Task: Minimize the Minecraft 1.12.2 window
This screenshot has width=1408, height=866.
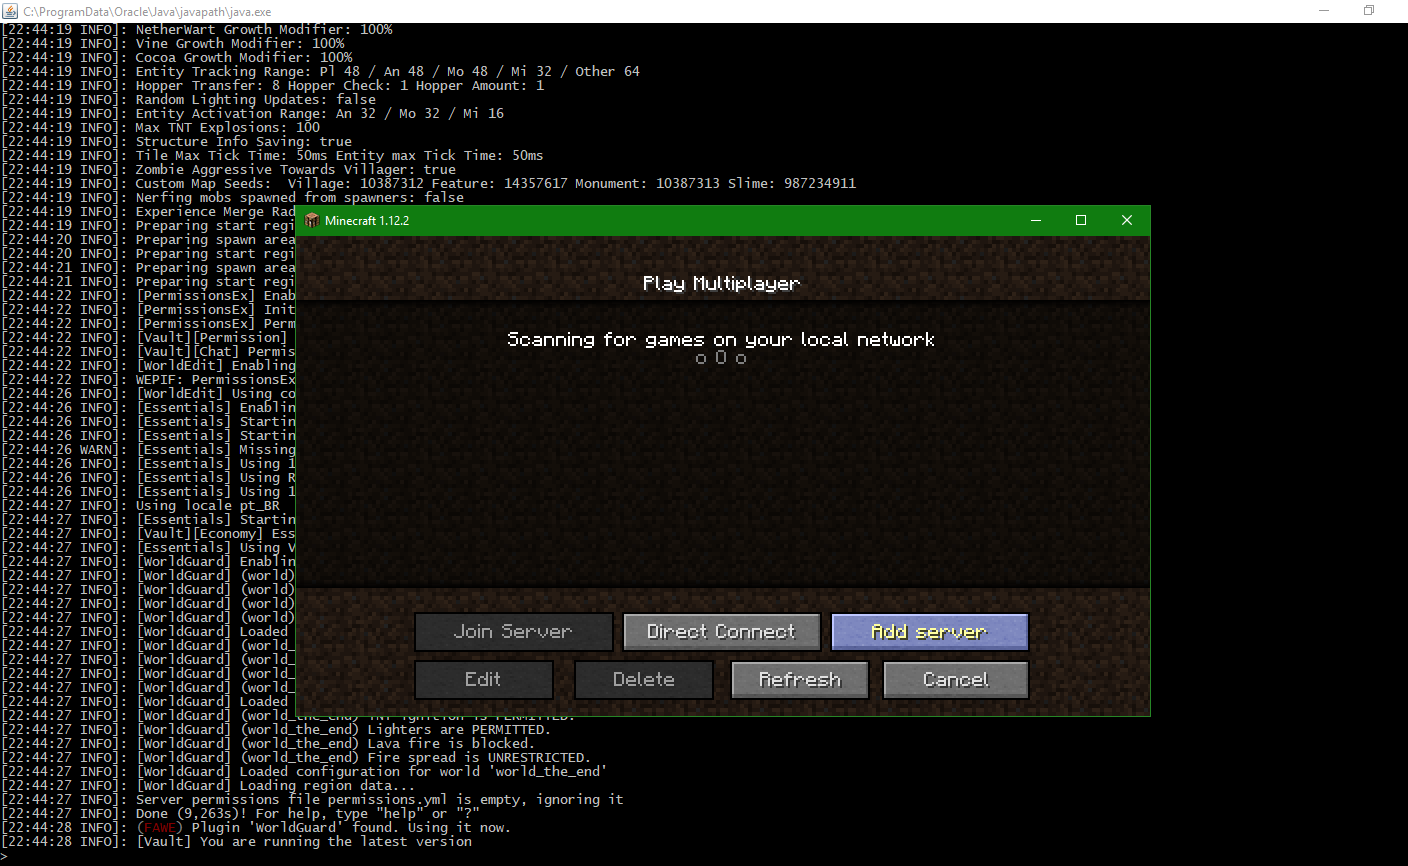Action: tap(1036, 220)
